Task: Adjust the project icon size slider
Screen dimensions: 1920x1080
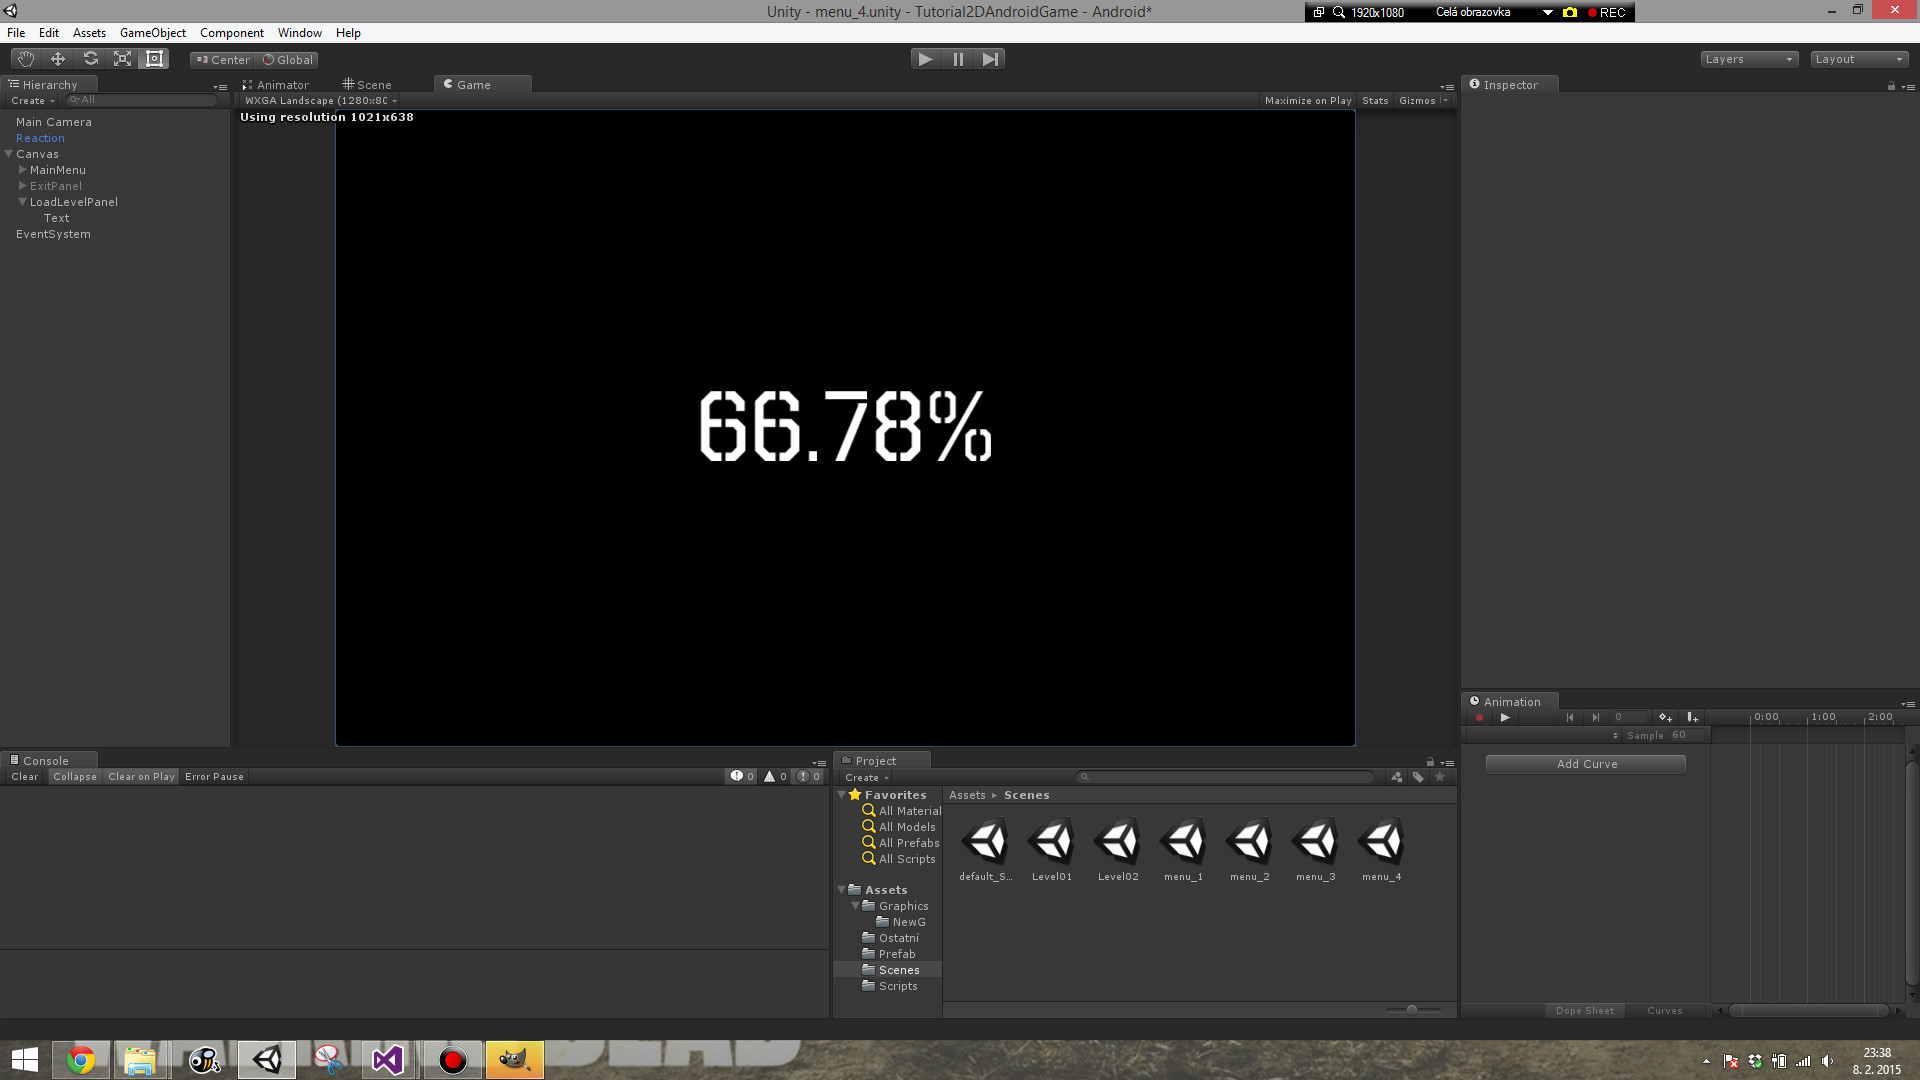Action: pos(1411,1010)
